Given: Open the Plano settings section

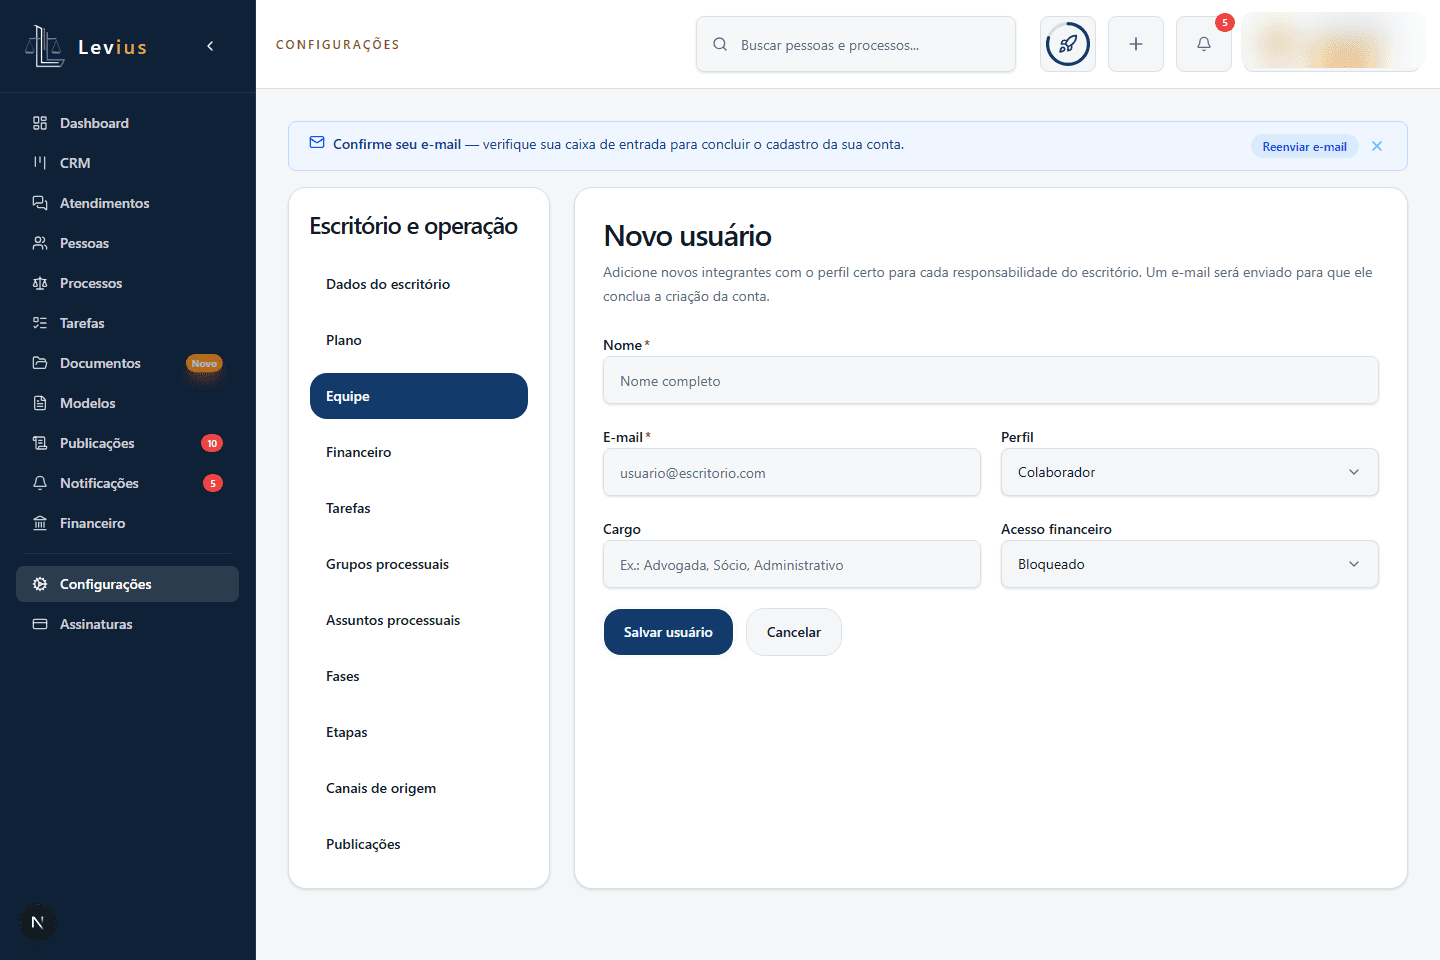Looking at the screenshot, I should [419, 340].
